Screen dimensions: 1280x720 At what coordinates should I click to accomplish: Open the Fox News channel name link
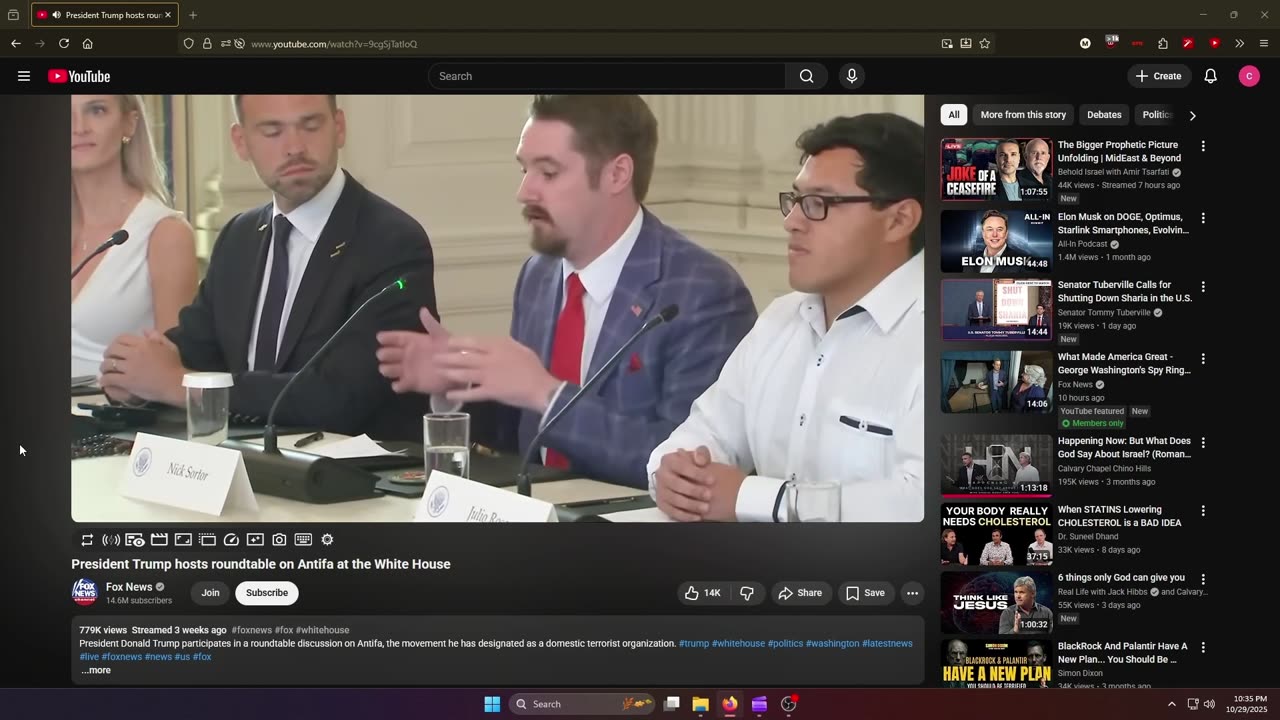coord(129,587)
